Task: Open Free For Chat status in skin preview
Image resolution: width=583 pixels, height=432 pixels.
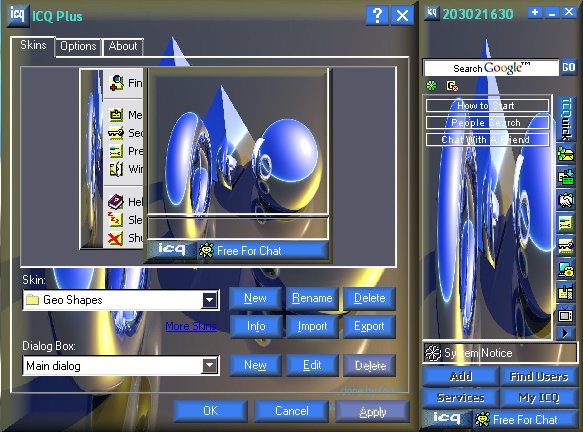Action: pyautogui.click(x=263, y=251)
